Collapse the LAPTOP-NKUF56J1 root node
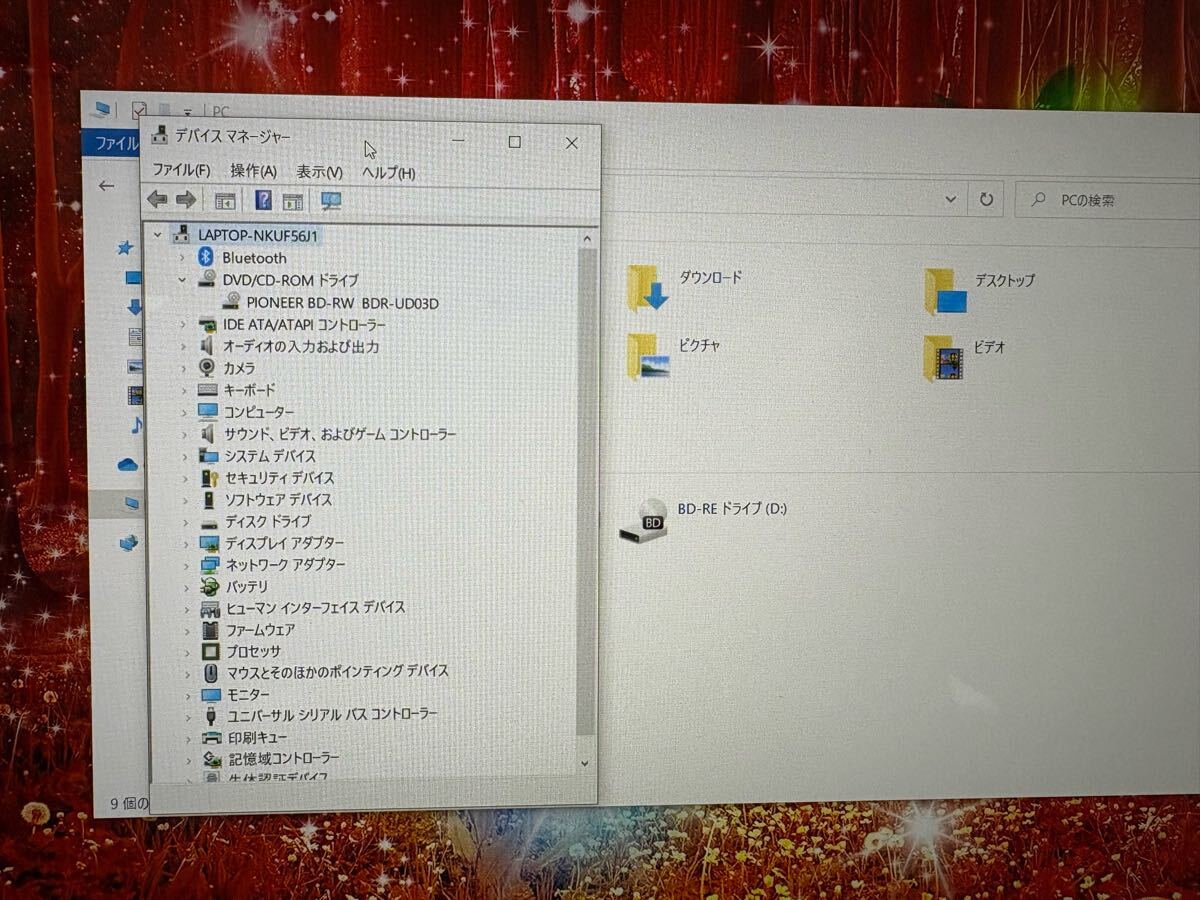The width and height of the screenshot is (1200, 900). (157, 235)
